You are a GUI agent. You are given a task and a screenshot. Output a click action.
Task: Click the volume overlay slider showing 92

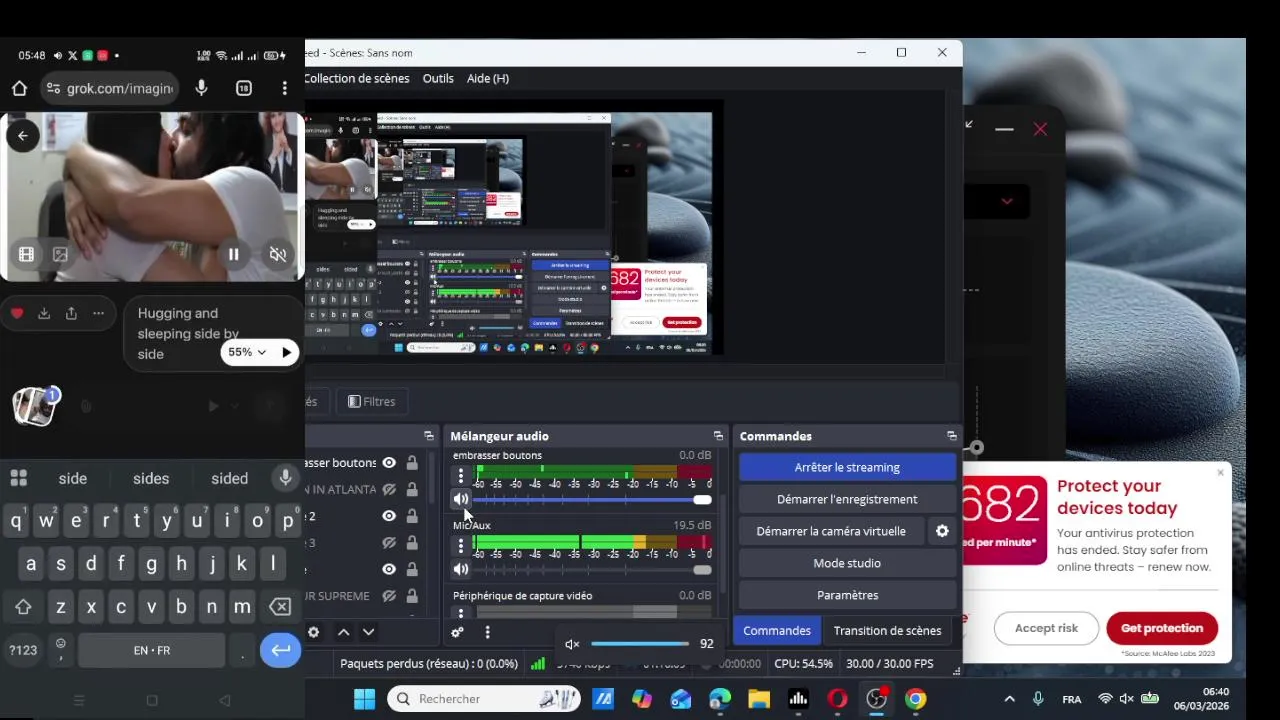coord(640,644)
